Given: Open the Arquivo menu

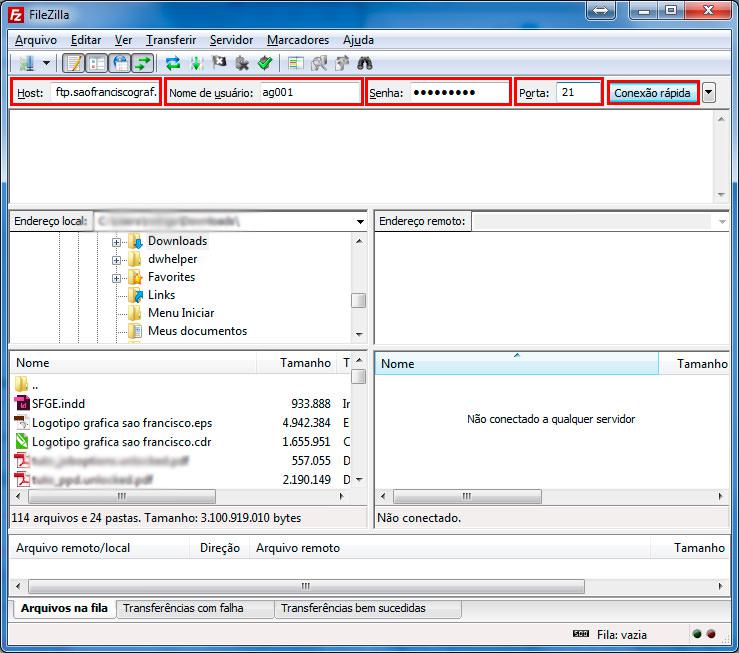Looking at the screenshot, I should (x=36, y=40).
